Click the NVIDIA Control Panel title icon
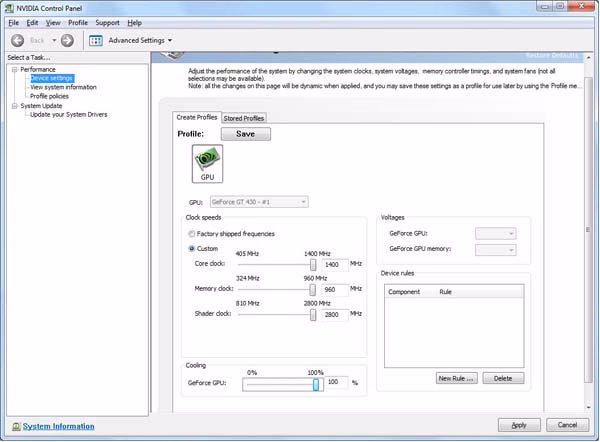Viewport: 600px width, 442px height. click(9, 8)
